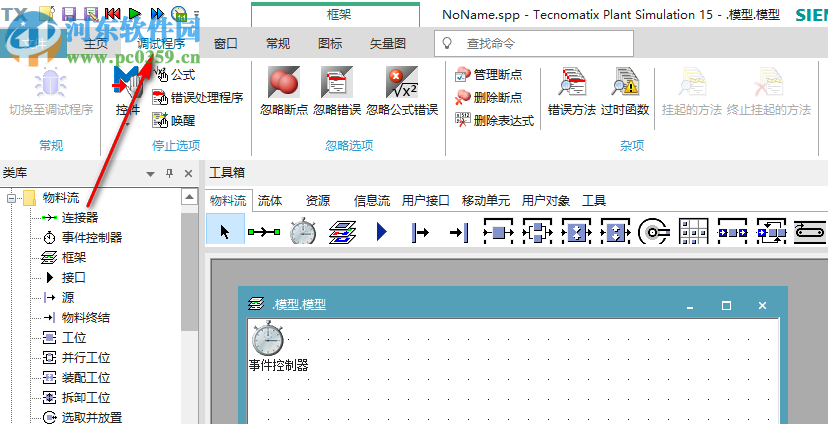Viewport: 828px width, 424px height.
Task: Toggle 错误处理程序 stop option
Action: 197,97
